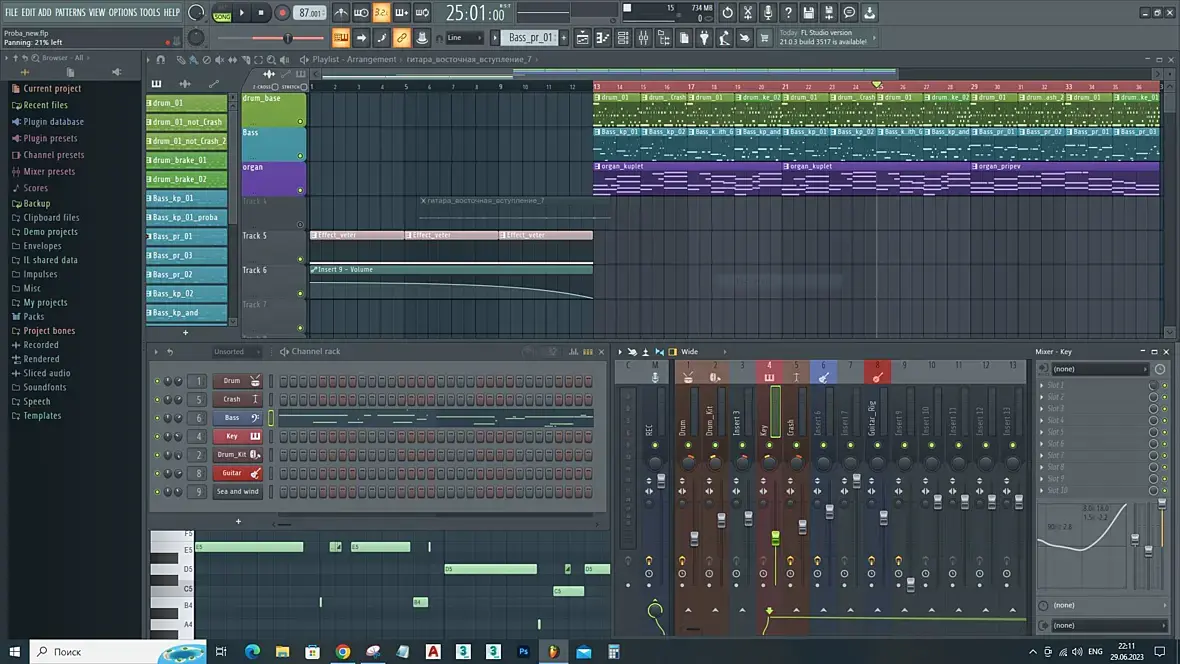
Task: Toggle the link chain icon in toolbar
Action: click(402, 38)
